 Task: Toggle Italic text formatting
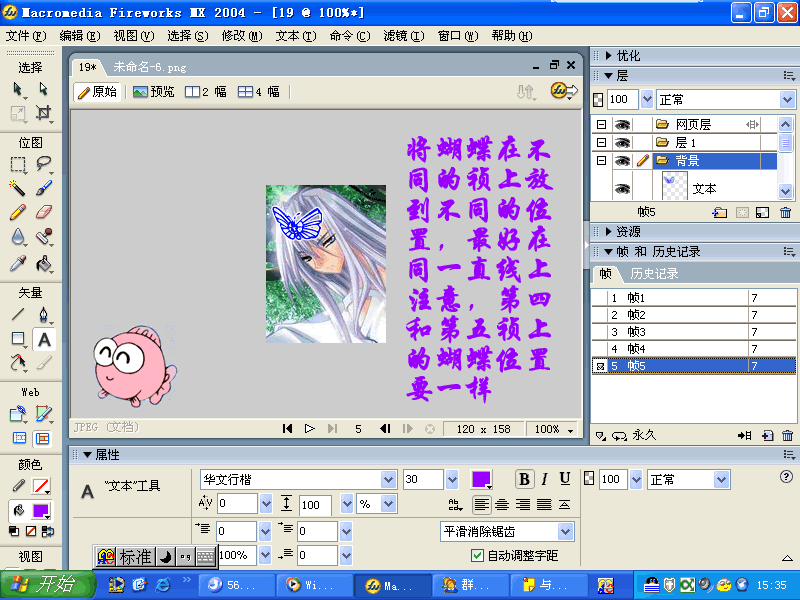(544, 479)
